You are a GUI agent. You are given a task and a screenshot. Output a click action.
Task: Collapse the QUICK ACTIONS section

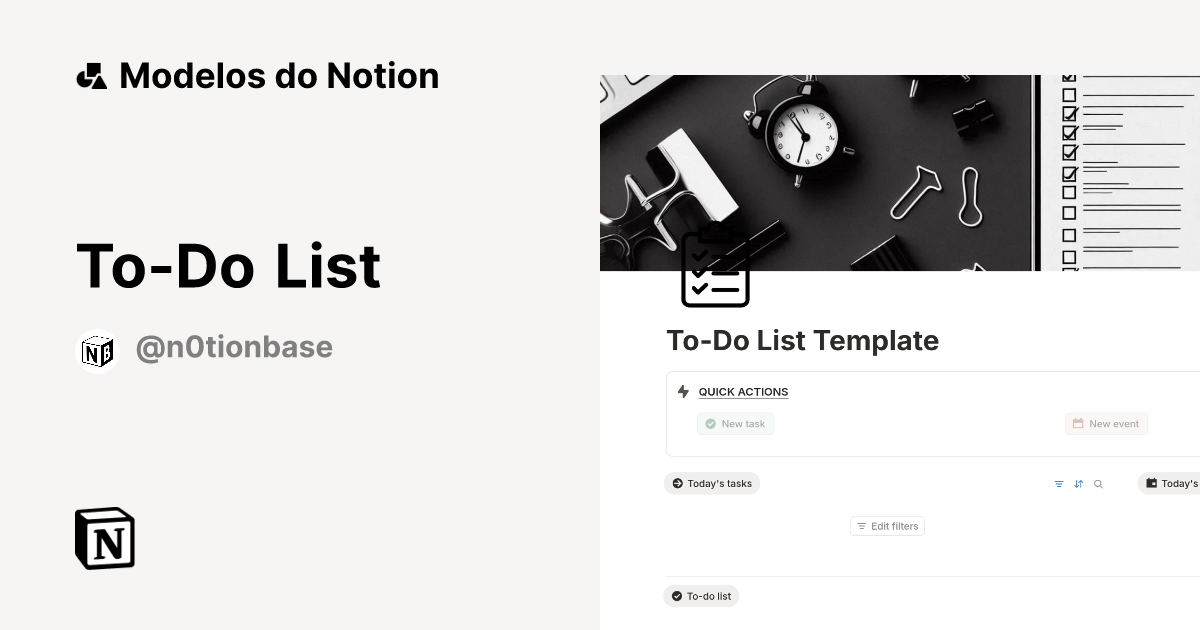(x=743, y=391)
